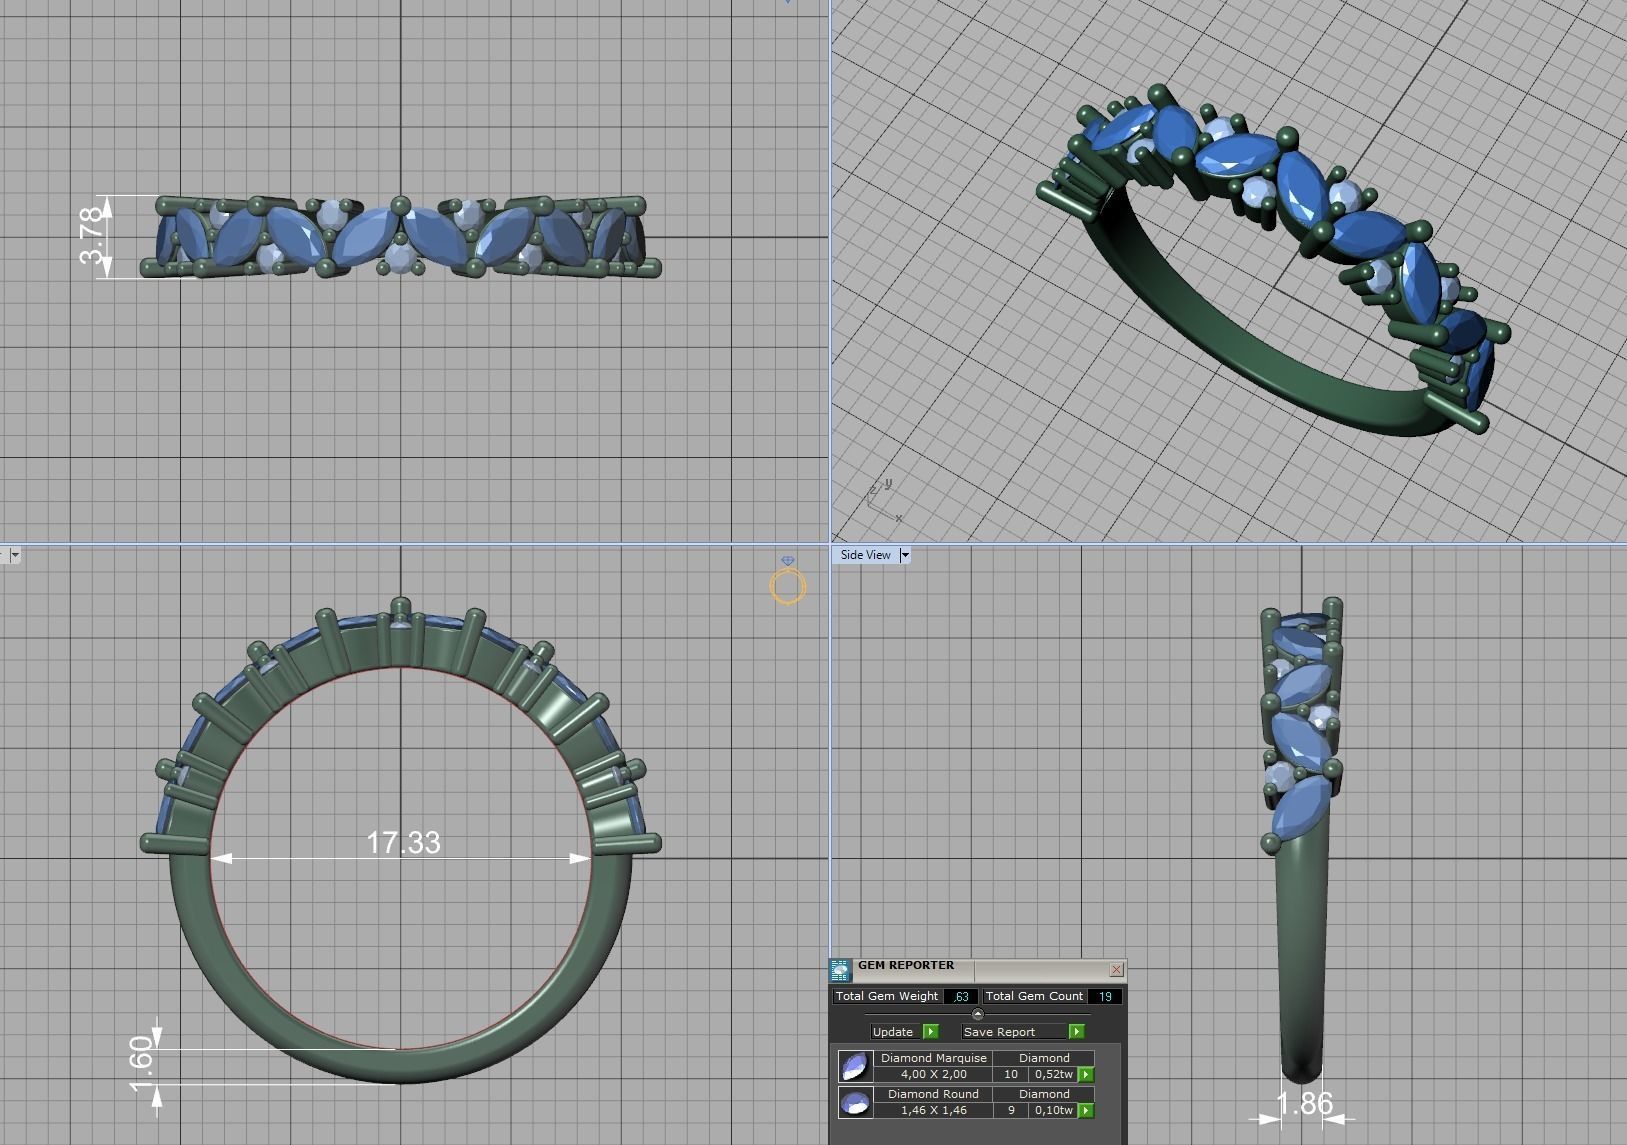Click the Gem Reporter panel icon

pos(840,970)
